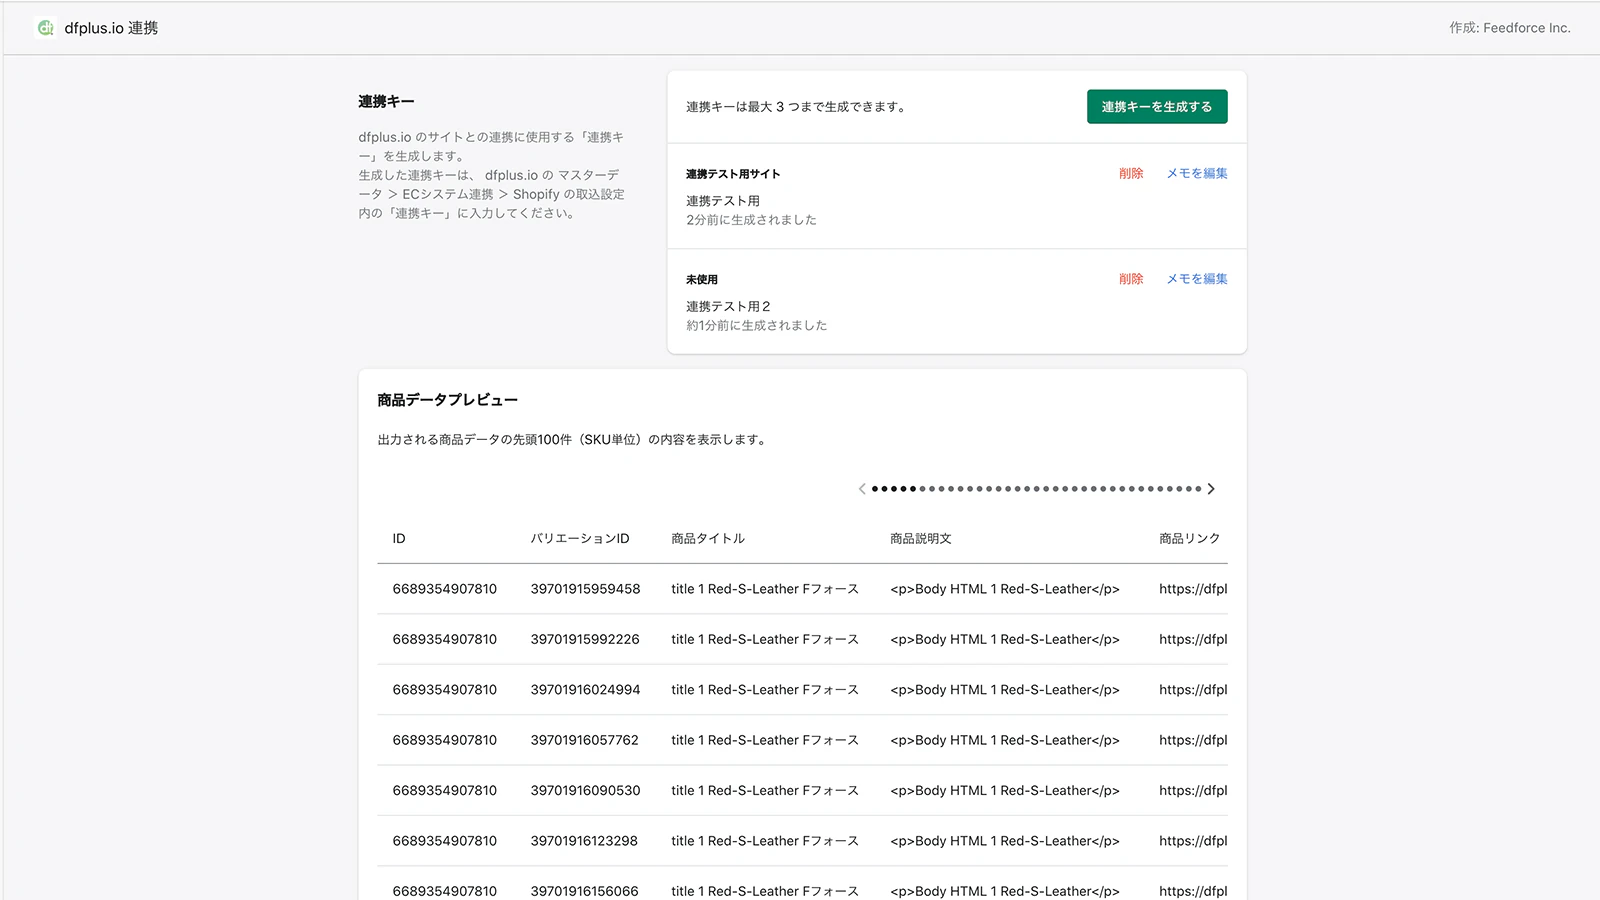
Task: Click the next page arrow in preview pagination
Action: (x=1211, y=489)
